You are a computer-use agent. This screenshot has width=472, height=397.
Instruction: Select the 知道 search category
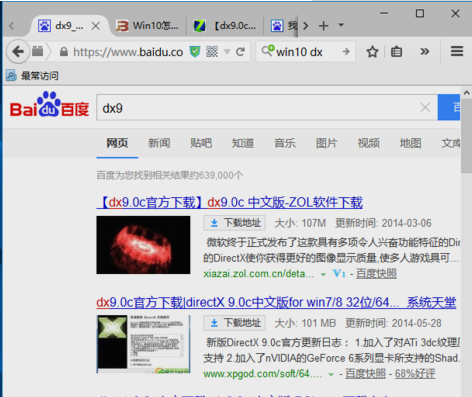coord(243,143)
